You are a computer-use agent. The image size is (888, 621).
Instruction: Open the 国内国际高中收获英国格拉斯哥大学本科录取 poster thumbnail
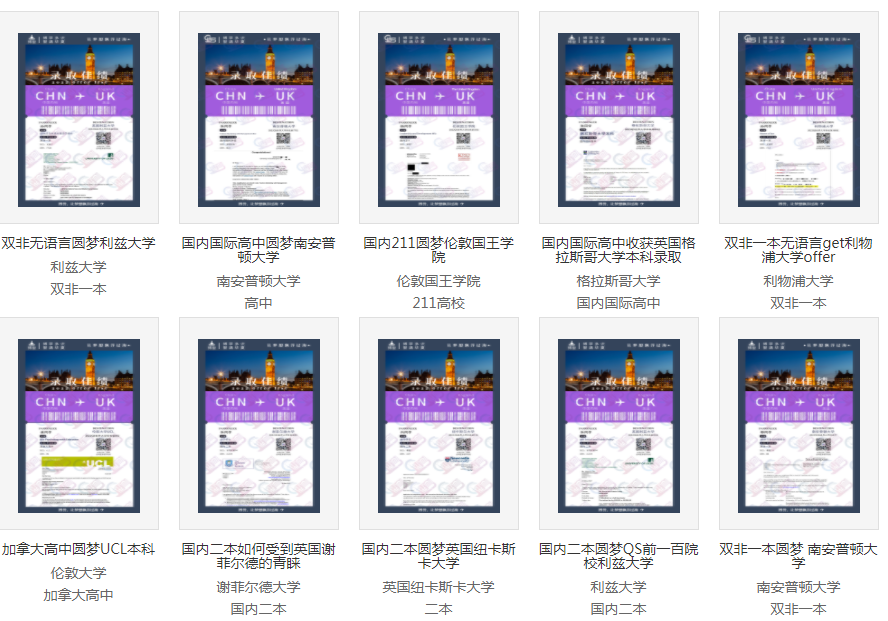(619, 119)
